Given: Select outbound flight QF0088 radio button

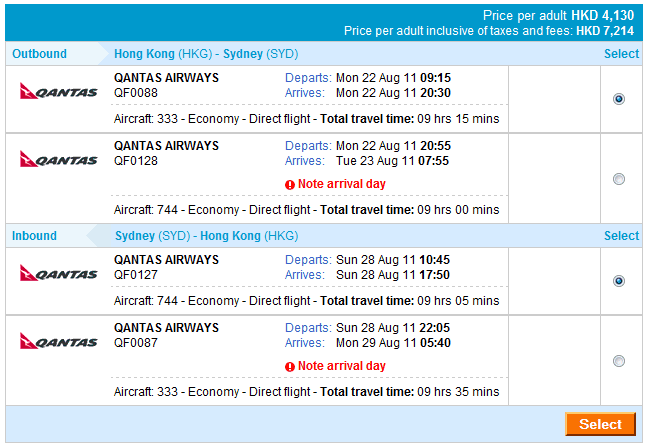Looking at the screenshot, I should coord(619,99).
